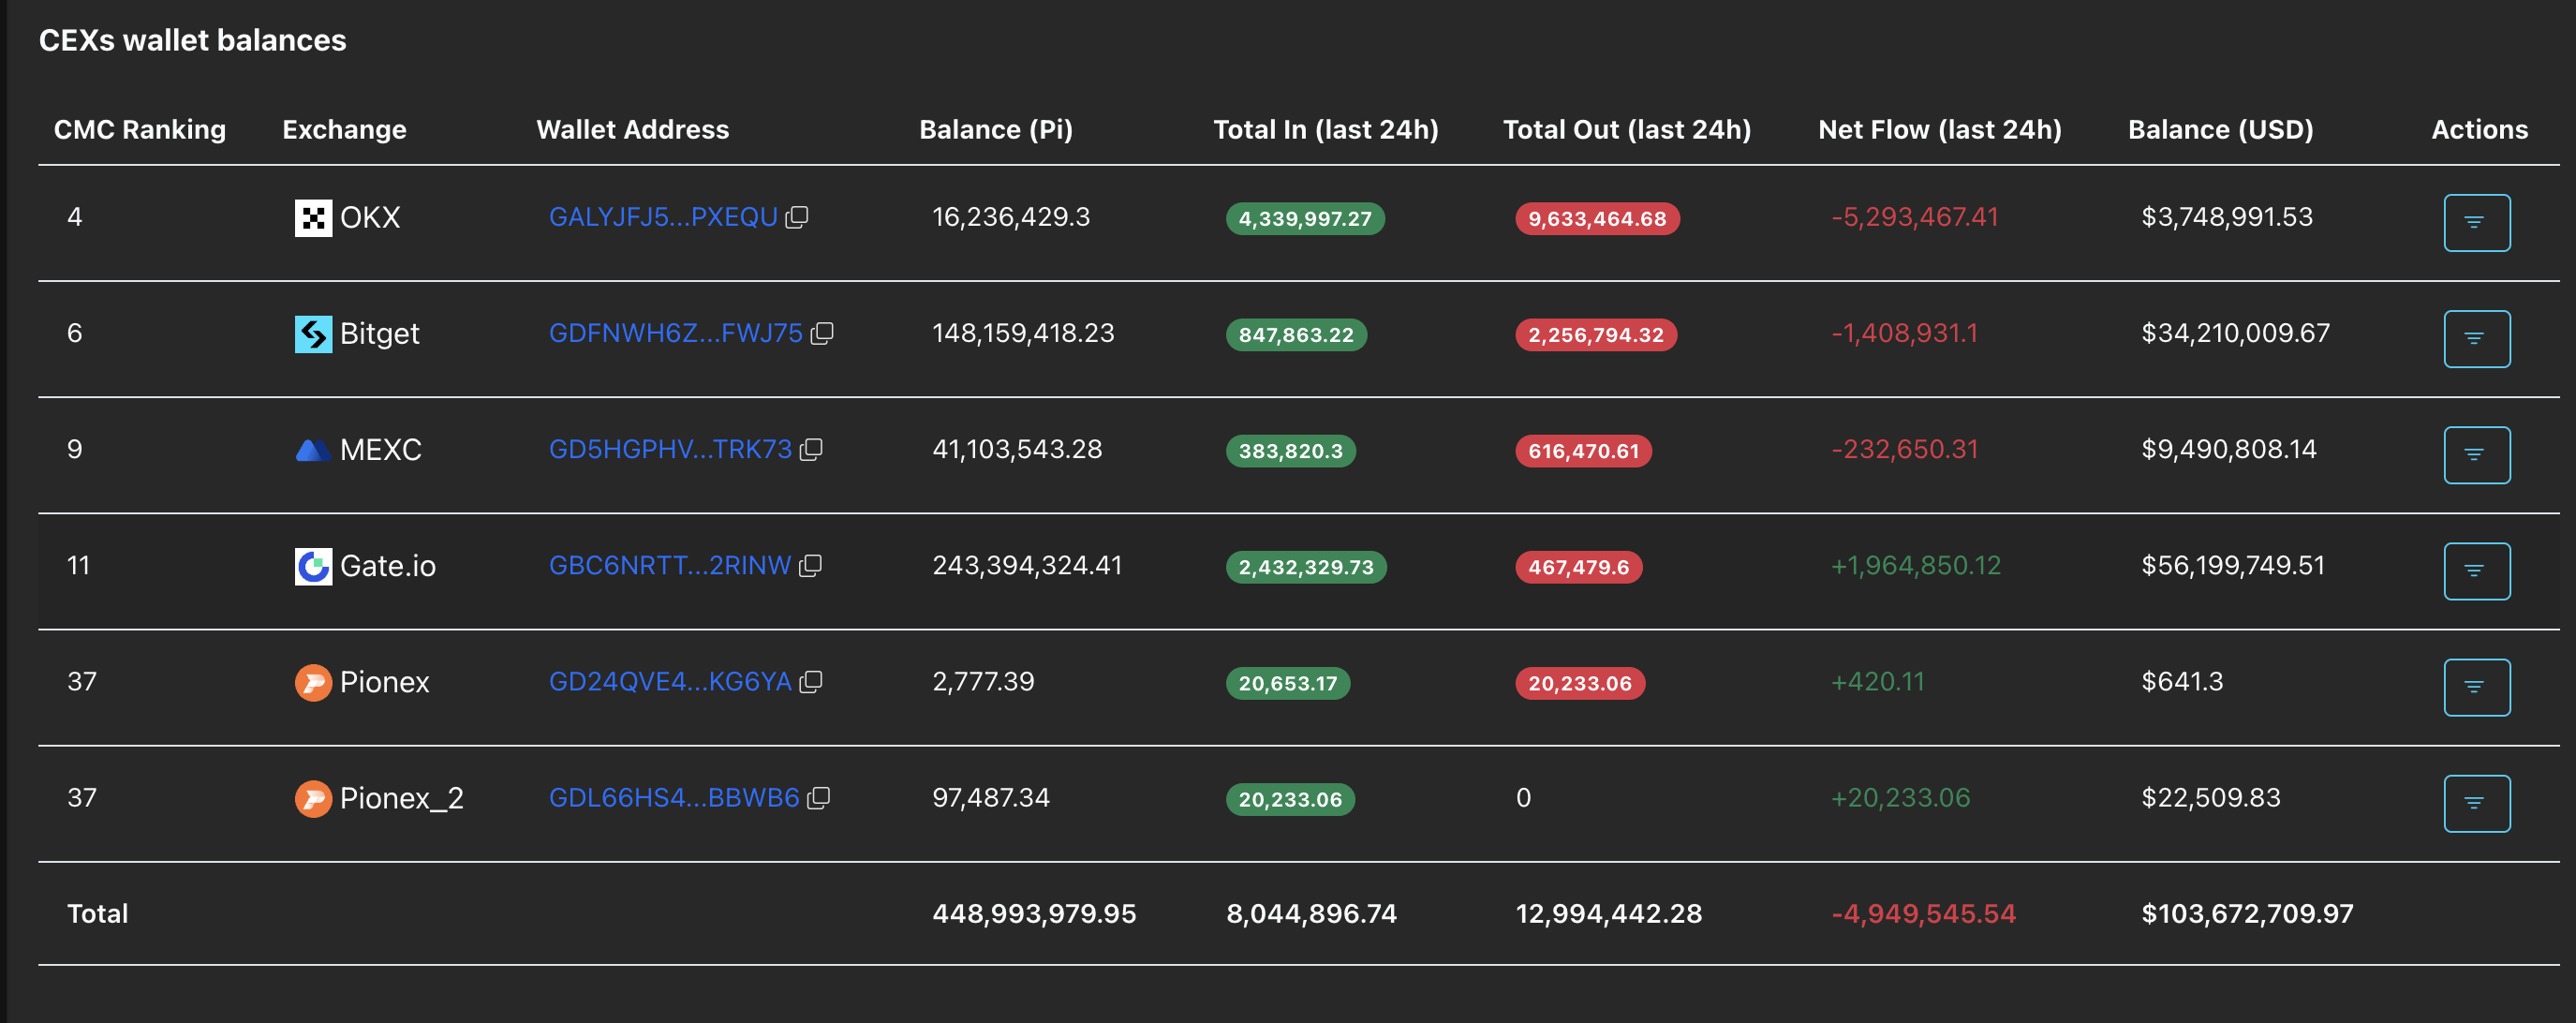Copy the OKX wallet address
The image size is (2576, 1023).
797,217
